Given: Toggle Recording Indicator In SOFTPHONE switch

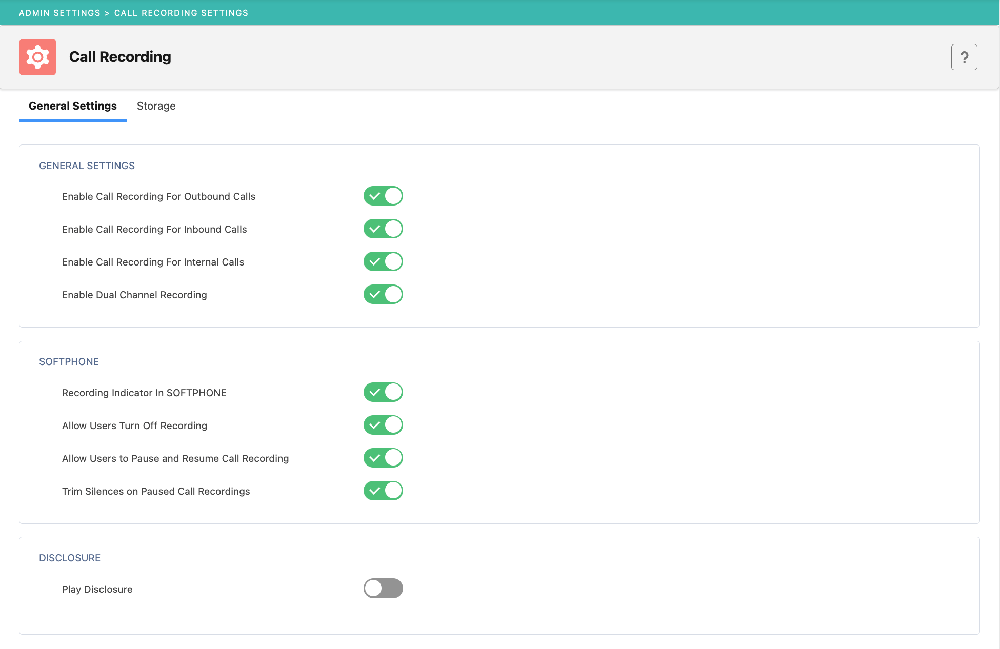Looking at the screenshot, I should coord(383,393).
